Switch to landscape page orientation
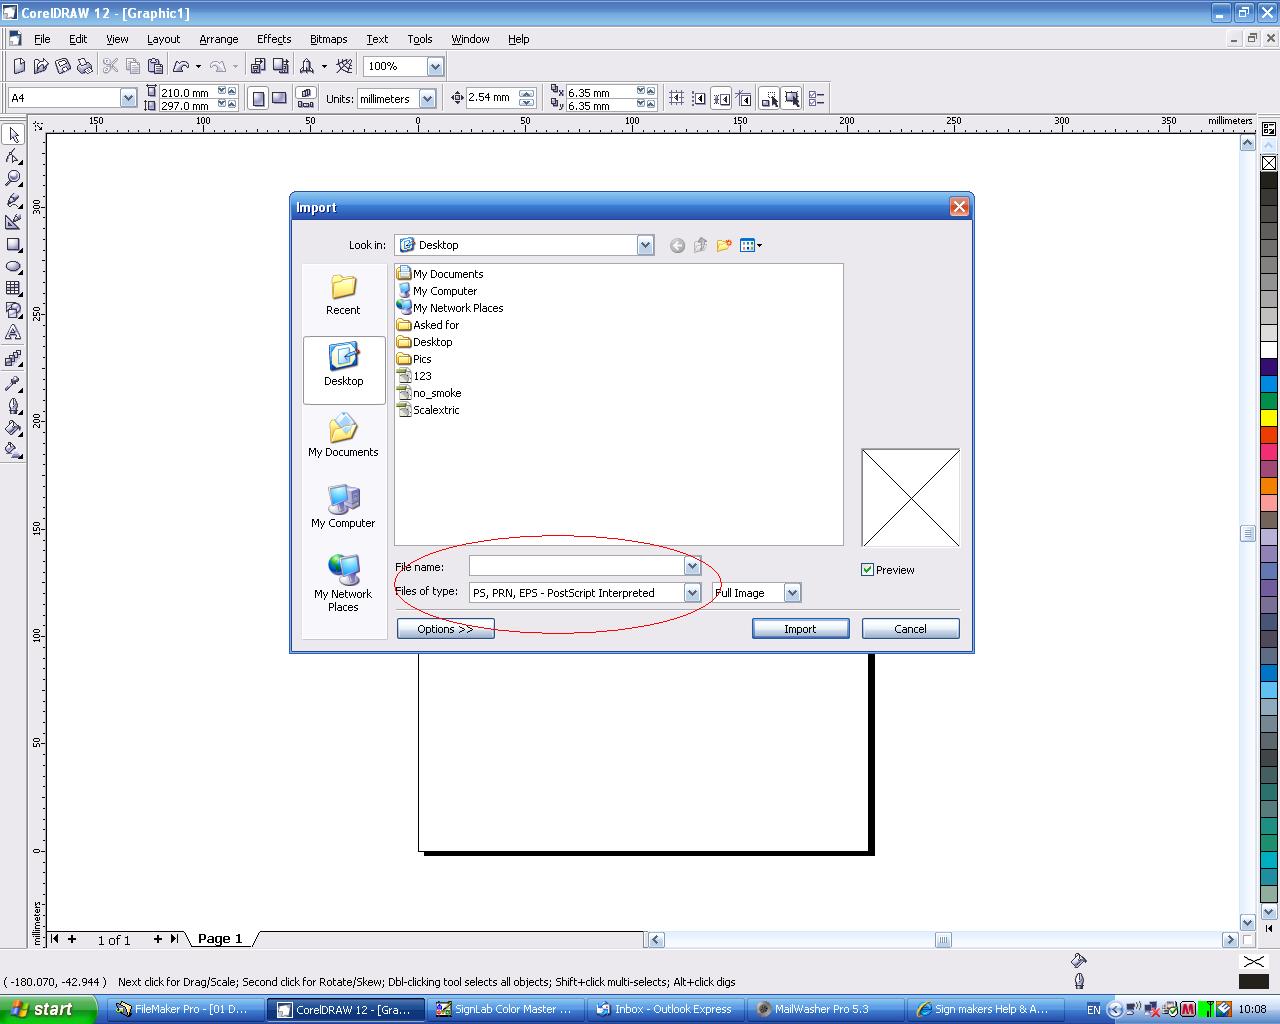This screenshot has width=1280, height=1024. [280, 98]
